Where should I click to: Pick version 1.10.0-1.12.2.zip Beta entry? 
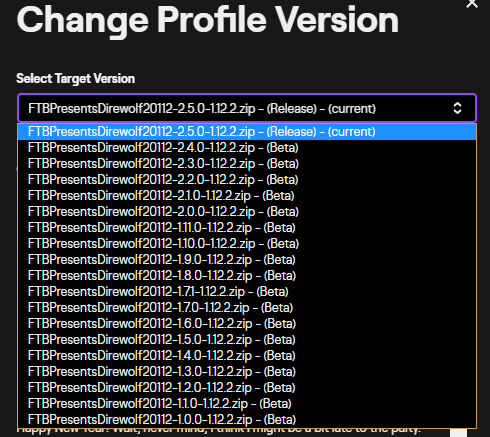[247, 244]
